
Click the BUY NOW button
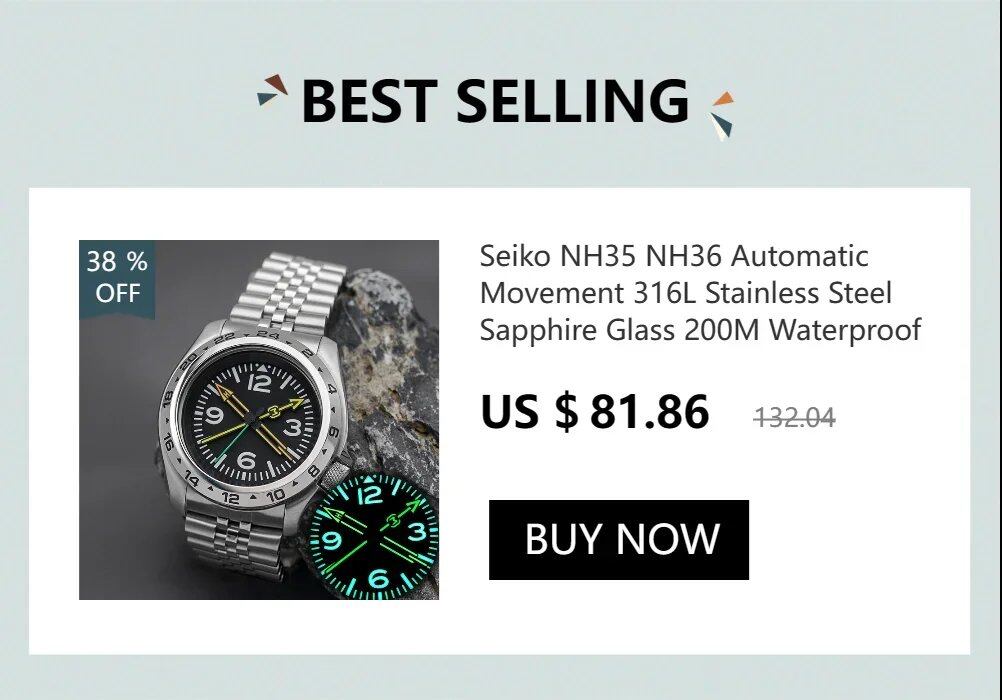(619, 540)
